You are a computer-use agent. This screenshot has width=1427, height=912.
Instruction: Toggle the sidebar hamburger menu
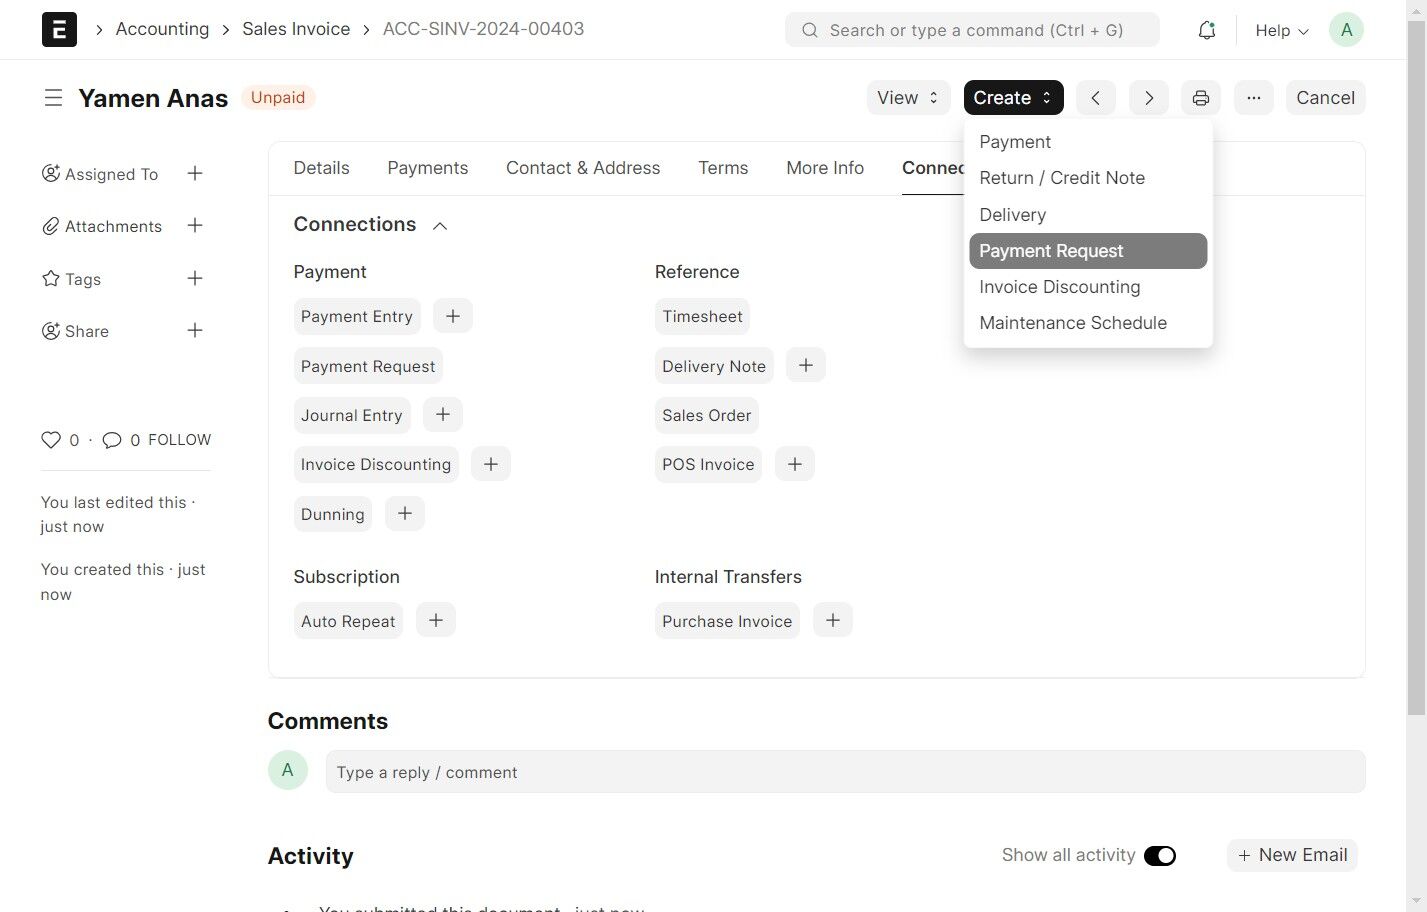coord(53,98)
